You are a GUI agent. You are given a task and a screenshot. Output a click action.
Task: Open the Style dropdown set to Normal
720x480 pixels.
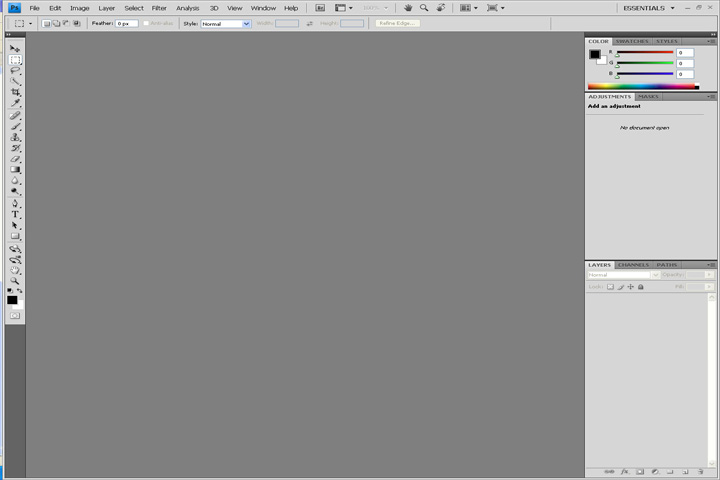pos(225,24)
